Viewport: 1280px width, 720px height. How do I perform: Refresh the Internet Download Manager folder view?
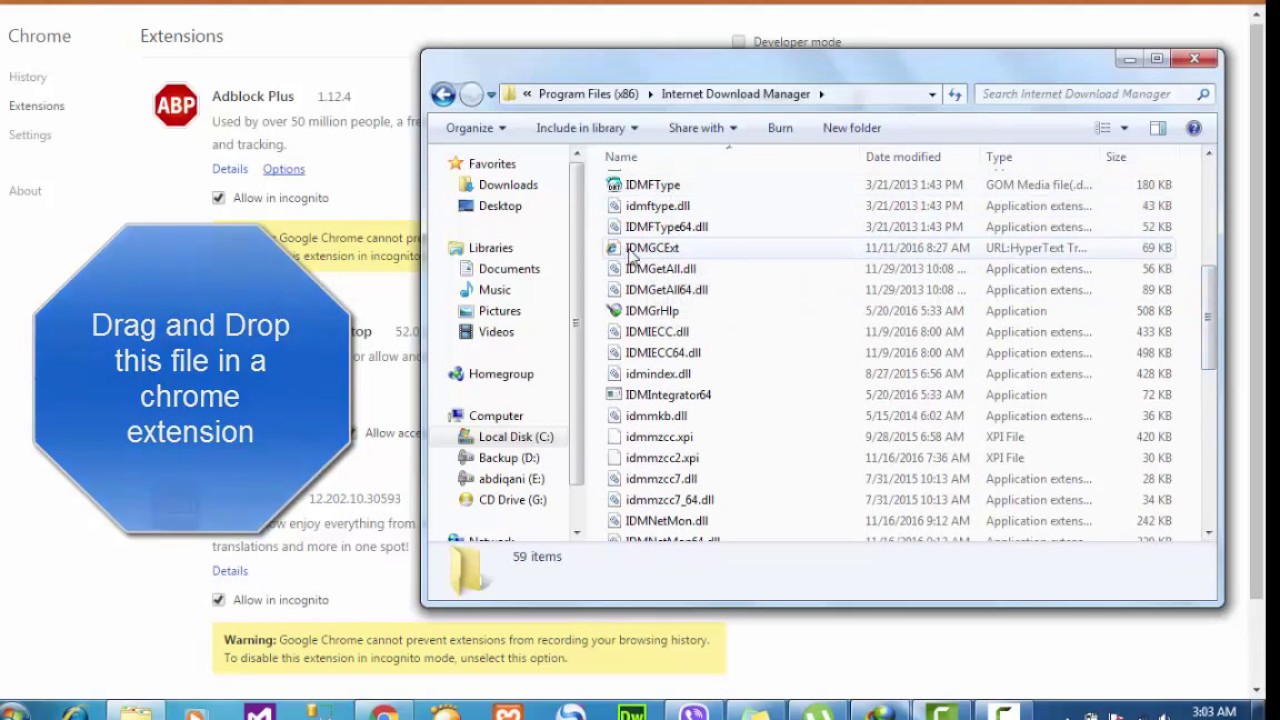(955, 94)
